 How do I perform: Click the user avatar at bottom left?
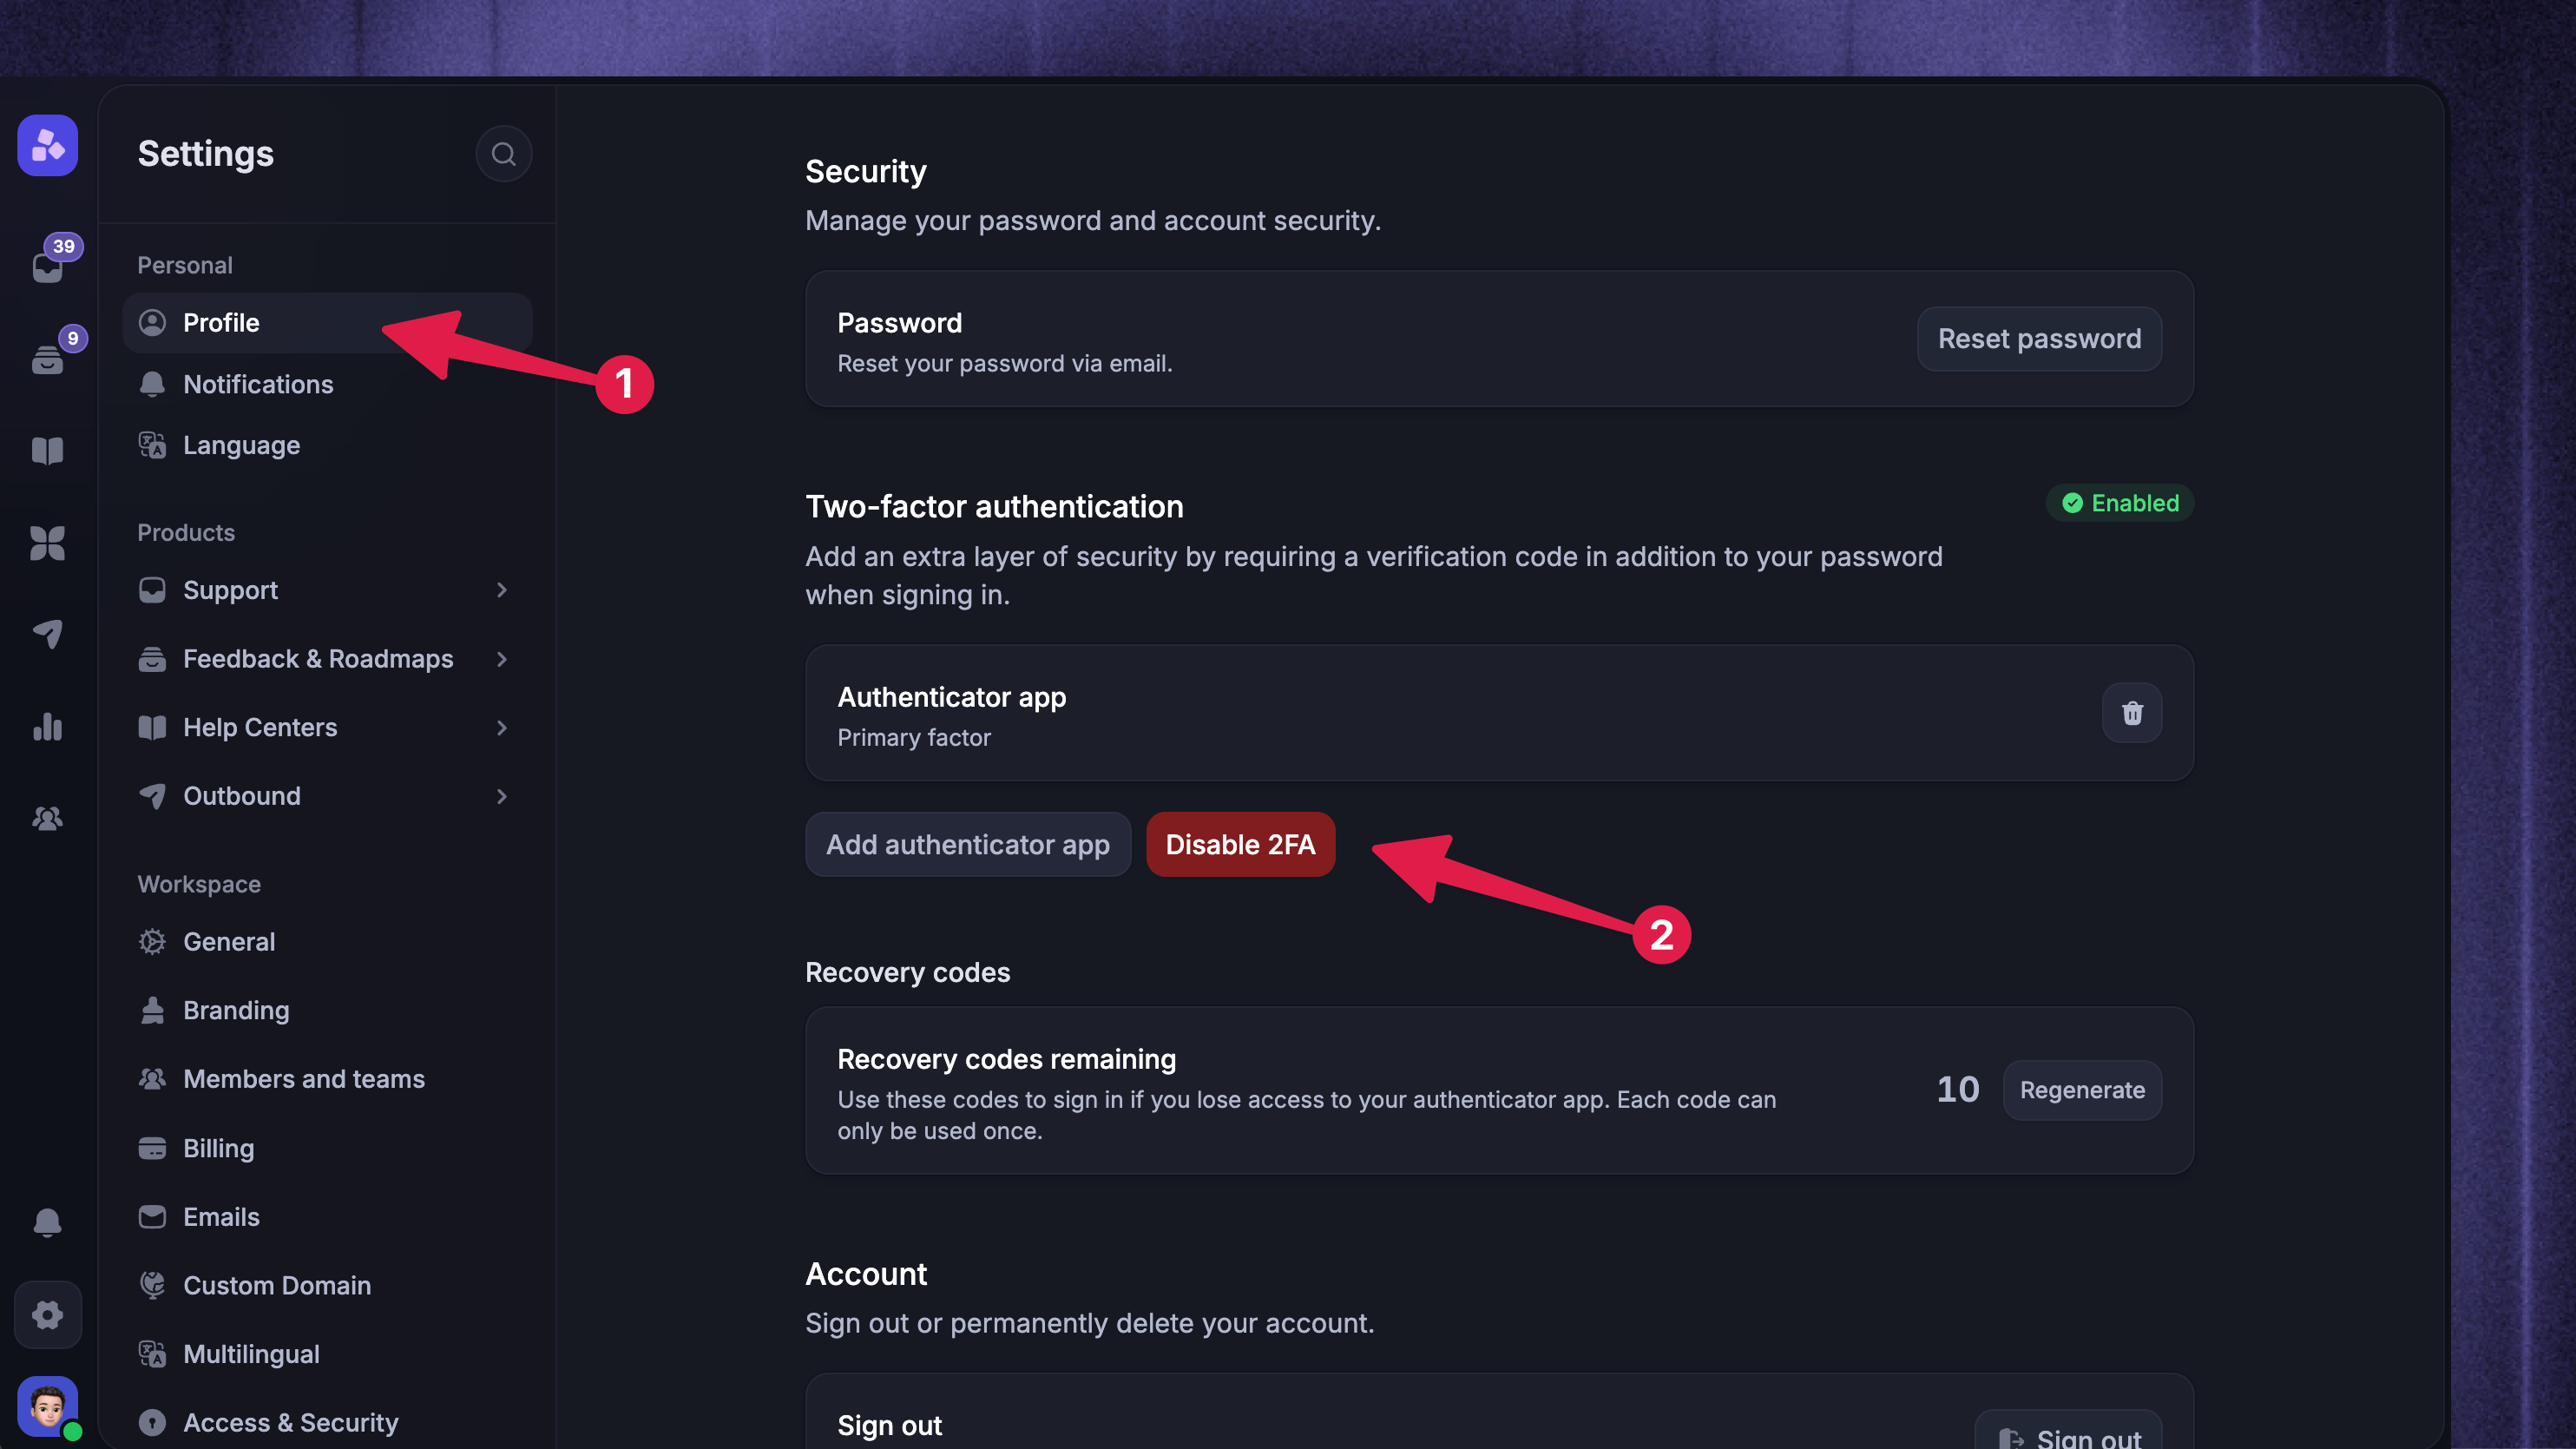pyautogui.click(x=48, y=1407)
